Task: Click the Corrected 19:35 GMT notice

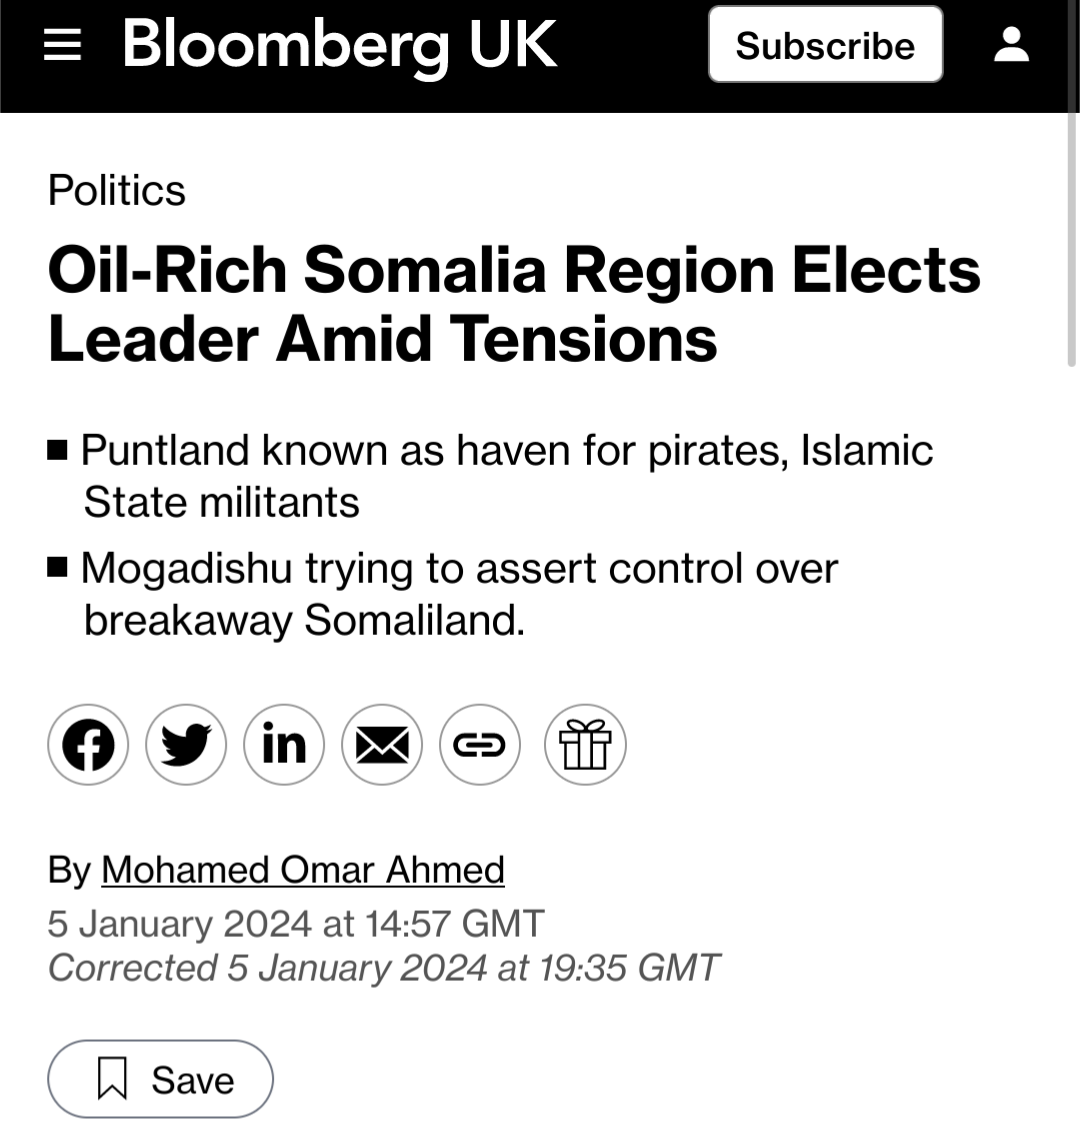Action: [x=384, y=968]
